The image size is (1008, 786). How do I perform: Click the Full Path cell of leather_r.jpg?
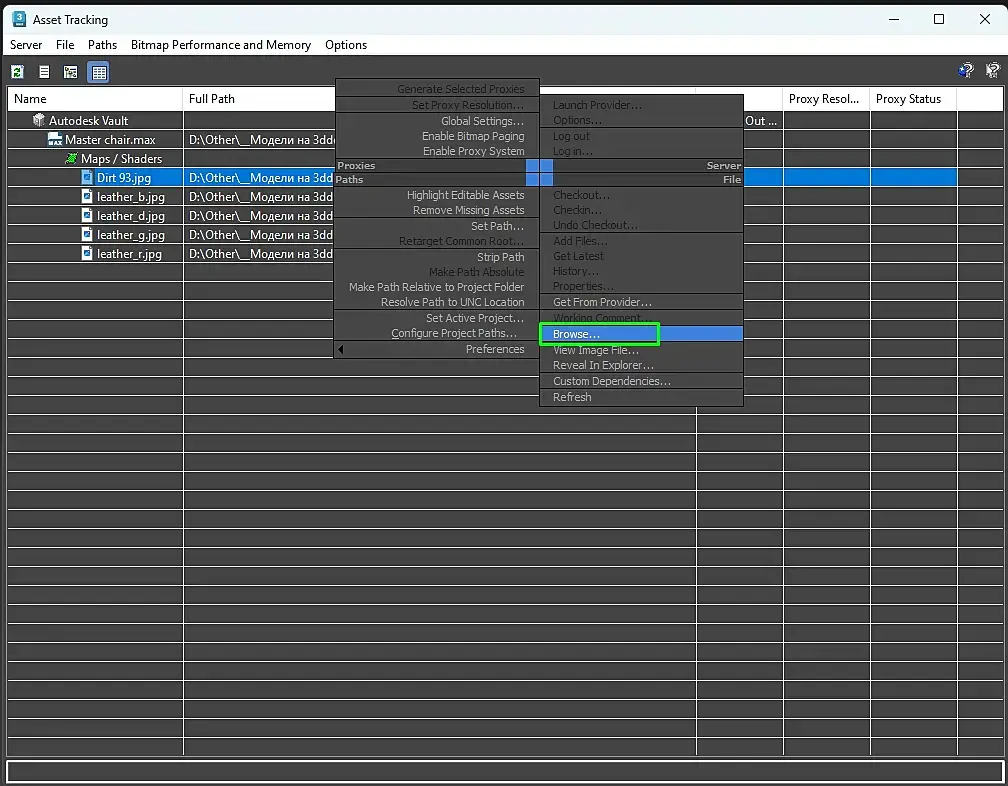[260, 254]
